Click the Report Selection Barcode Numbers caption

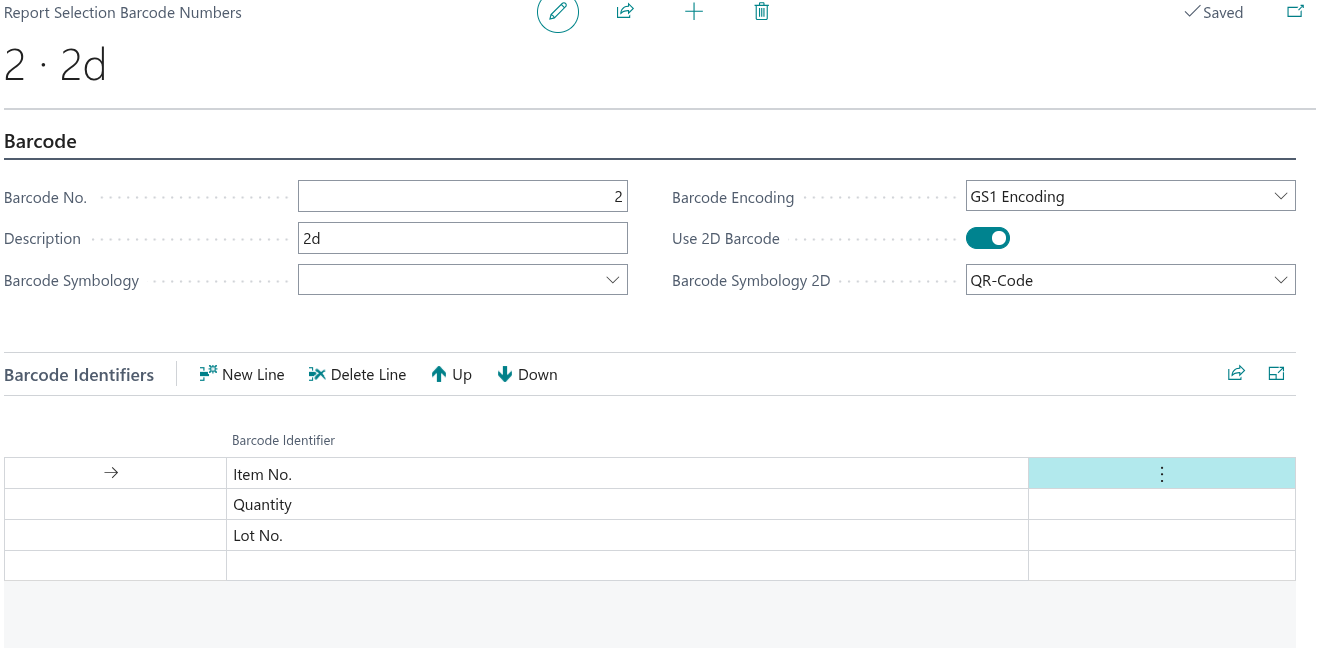pos(123,13)
